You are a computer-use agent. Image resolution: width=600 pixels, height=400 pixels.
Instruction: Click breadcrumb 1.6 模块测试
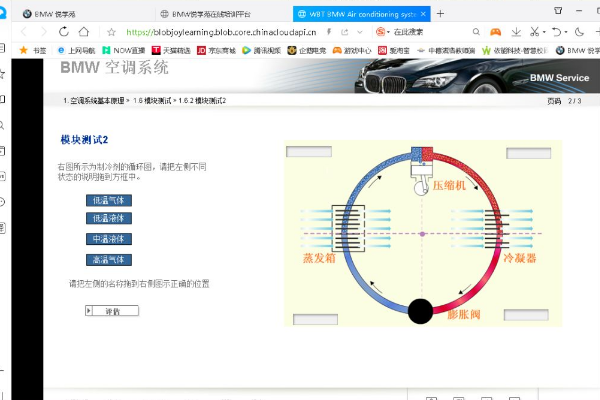[x=152, y=101]
